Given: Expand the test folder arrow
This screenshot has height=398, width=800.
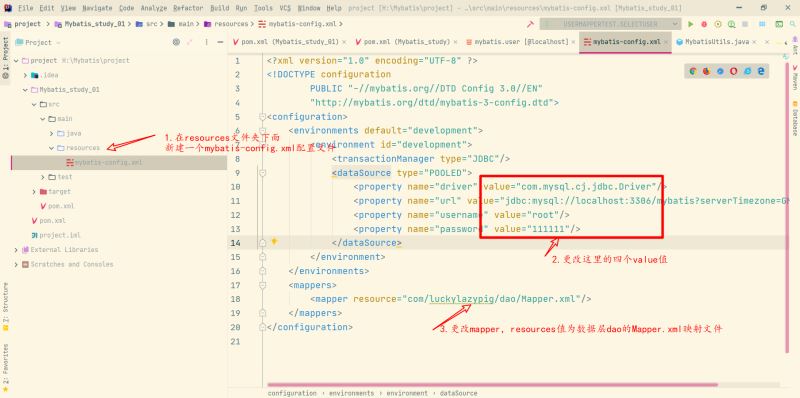Looking at the screenshot, I should [43, 177].
